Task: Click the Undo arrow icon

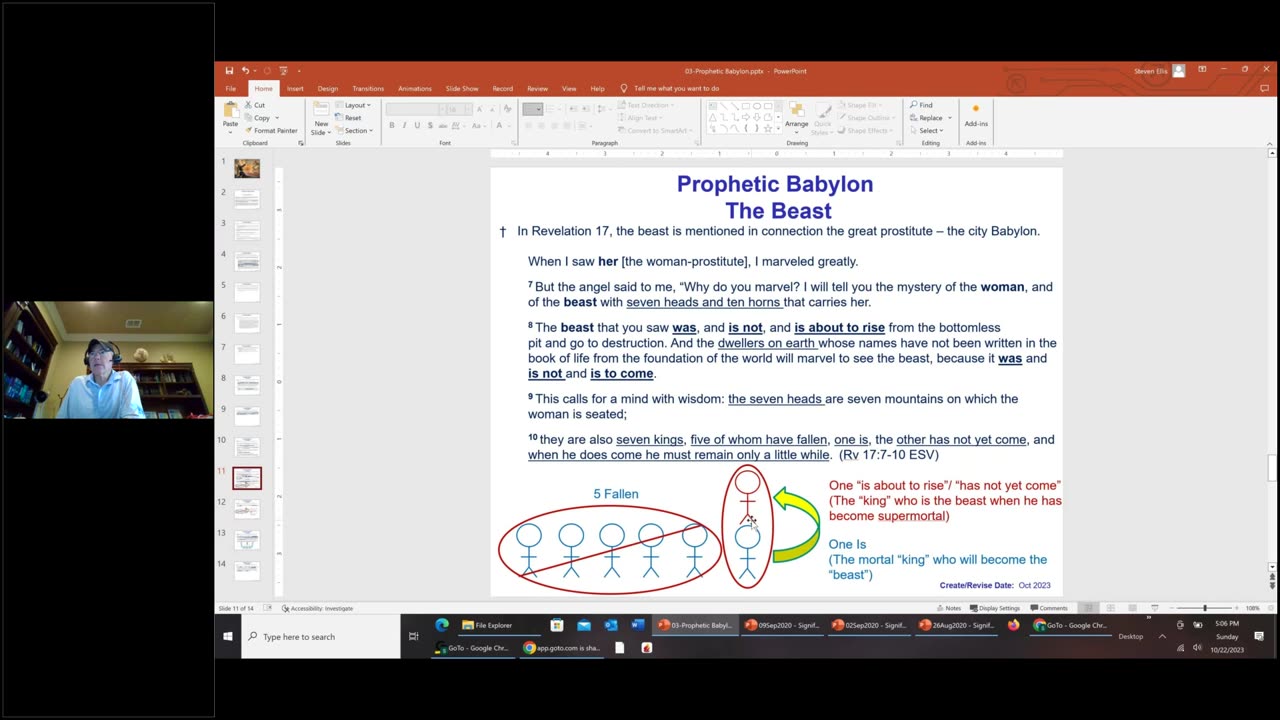Action: click(x=245, y=71)
